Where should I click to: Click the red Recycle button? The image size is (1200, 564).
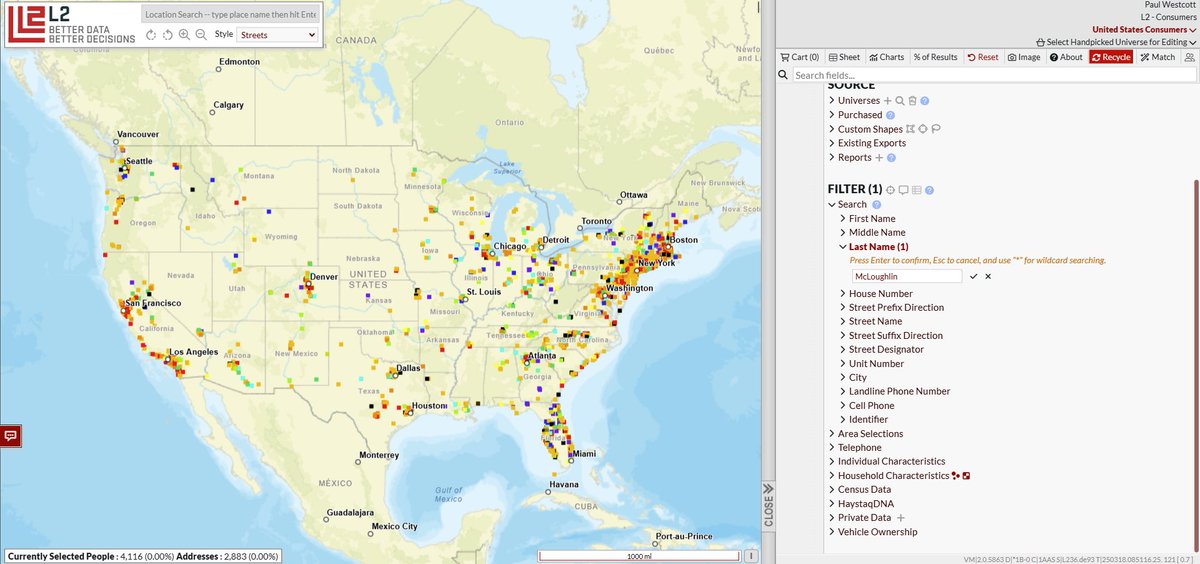click(x=1111, y=57)
